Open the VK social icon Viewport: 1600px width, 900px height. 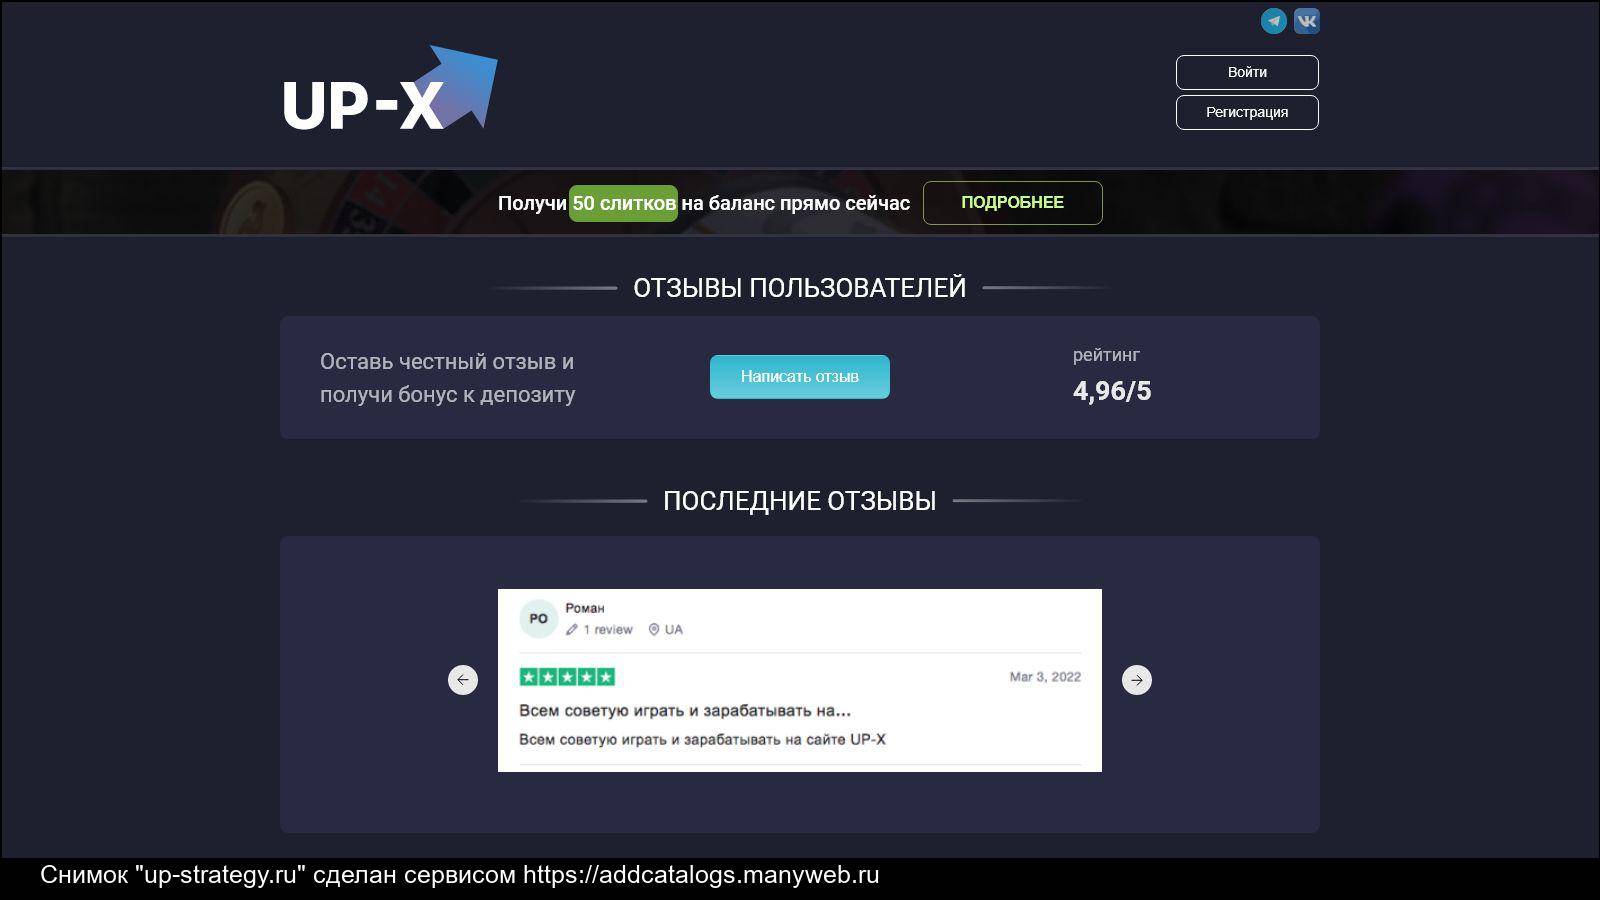[1306, 21]
